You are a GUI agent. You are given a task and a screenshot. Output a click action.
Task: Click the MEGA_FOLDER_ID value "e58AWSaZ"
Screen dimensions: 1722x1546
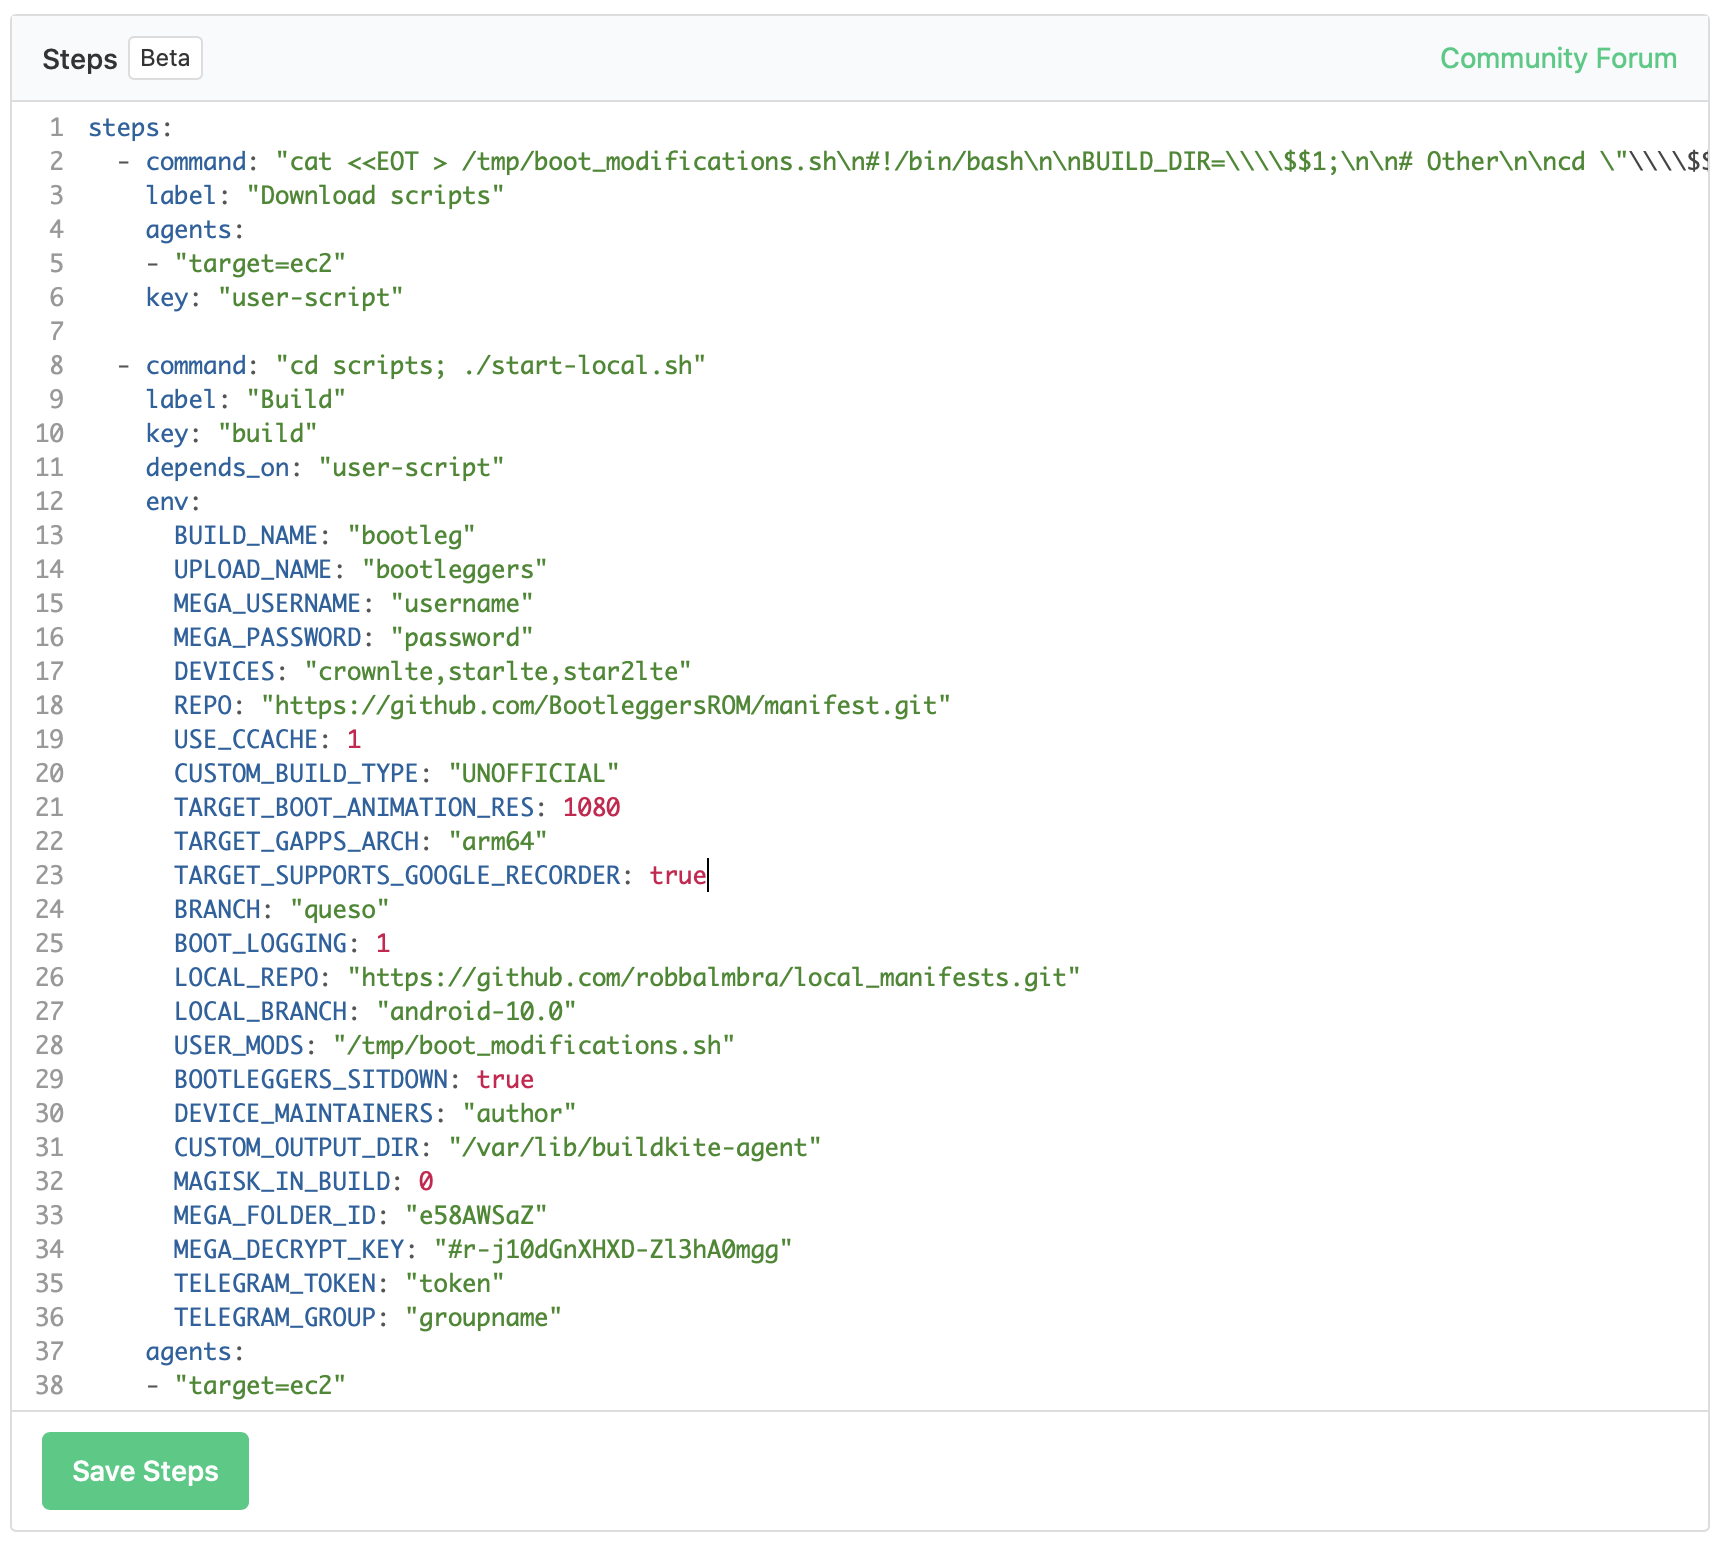click(x=476, y=1216)
